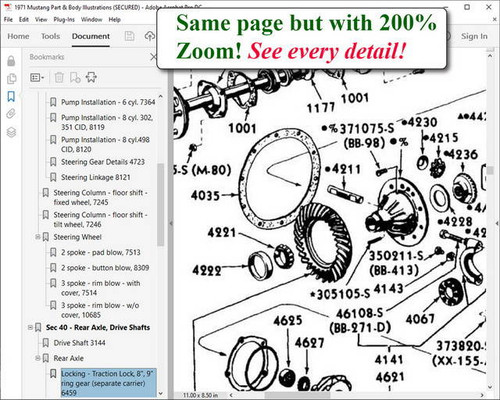Click bookmark icon beside 3 spoke w/o cover
500x400 pixels.
pos(53,305)
